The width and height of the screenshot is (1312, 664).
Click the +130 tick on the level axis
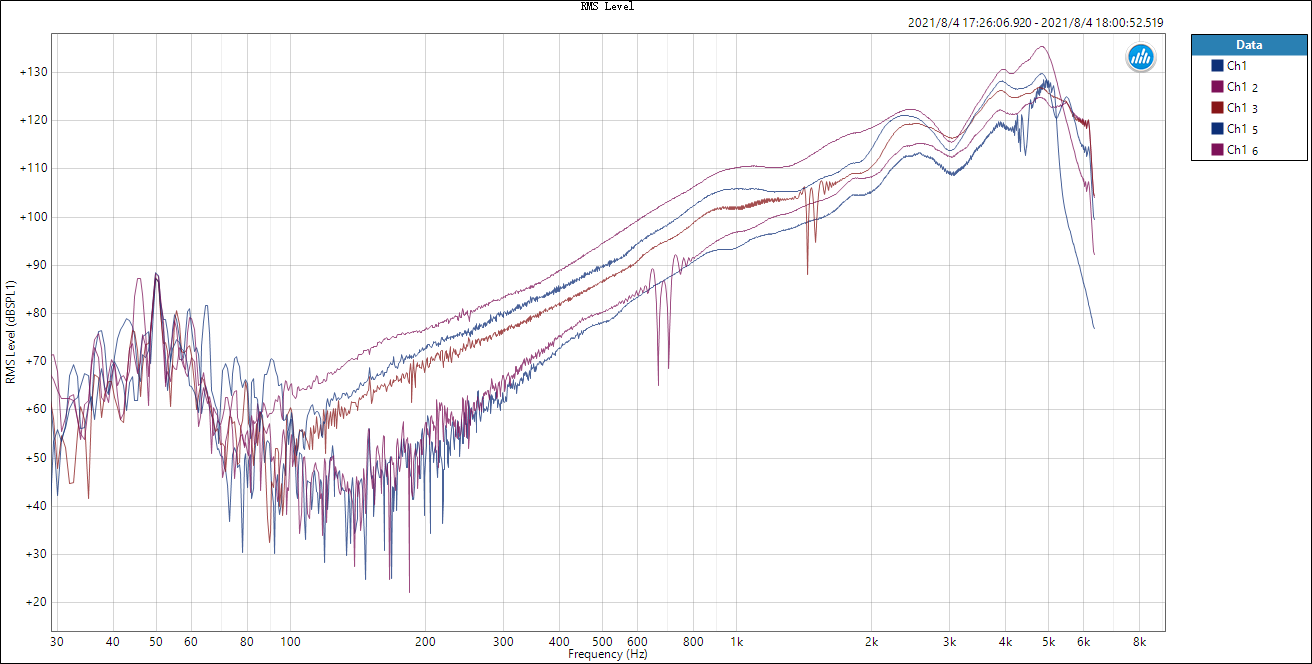click(x=34, y=73)
